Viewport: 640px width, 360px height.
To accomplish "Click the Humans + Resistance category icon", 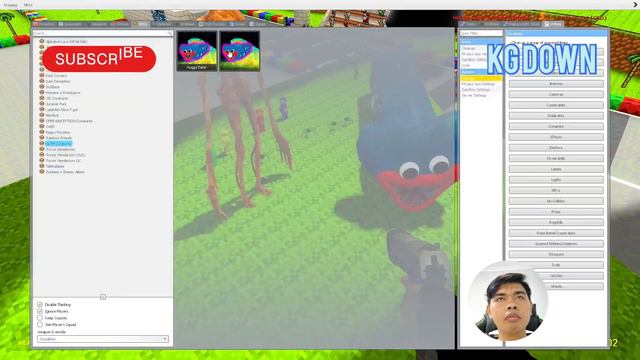I will pos(42,92).
